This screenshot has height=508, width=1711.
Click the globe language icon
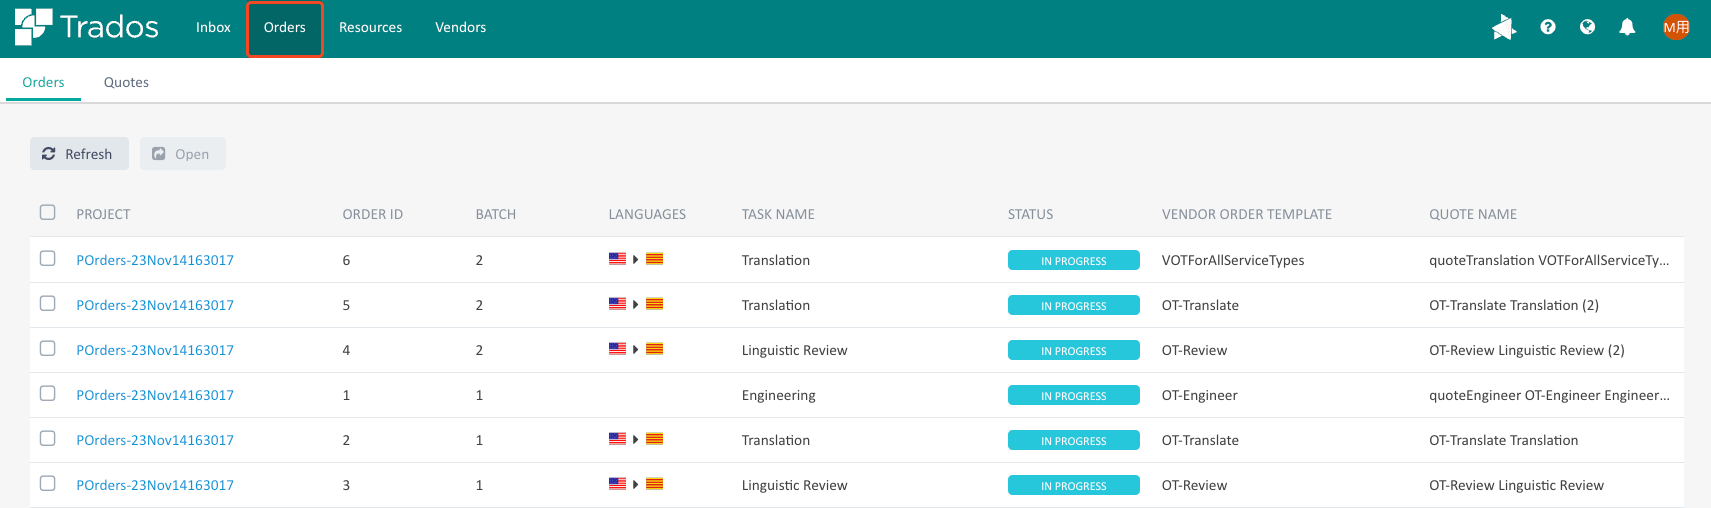1587,27
